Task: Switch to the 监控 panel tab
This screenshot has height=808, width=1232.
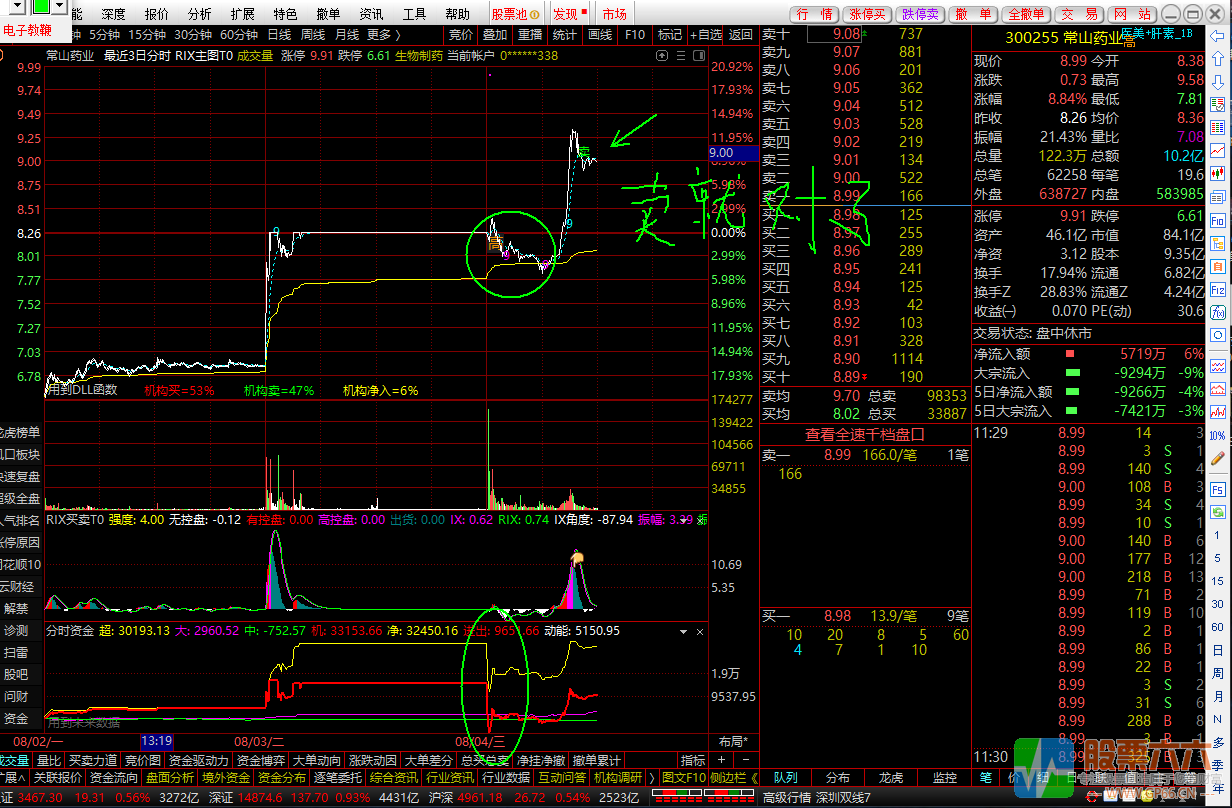Action: tap(944, 777)
